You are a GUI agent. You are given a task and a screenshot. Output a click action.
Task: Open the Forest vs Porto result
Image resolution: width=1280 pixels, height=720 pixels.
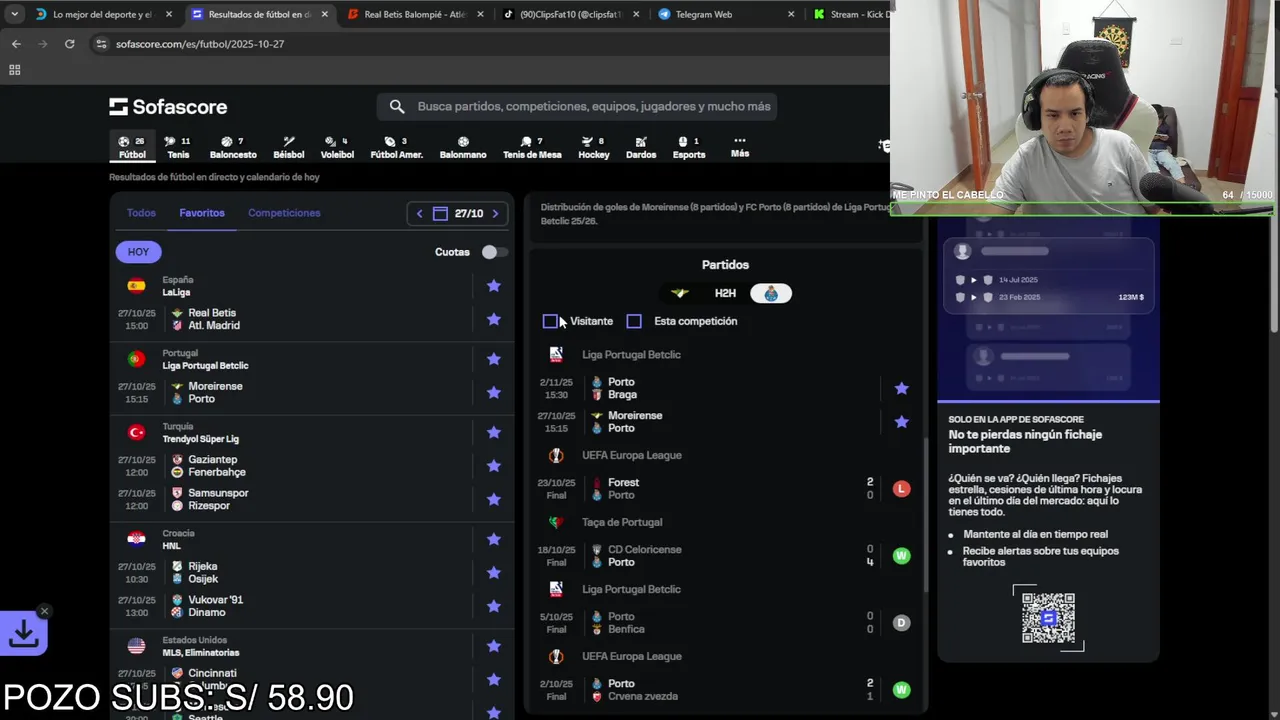(725, 489)
